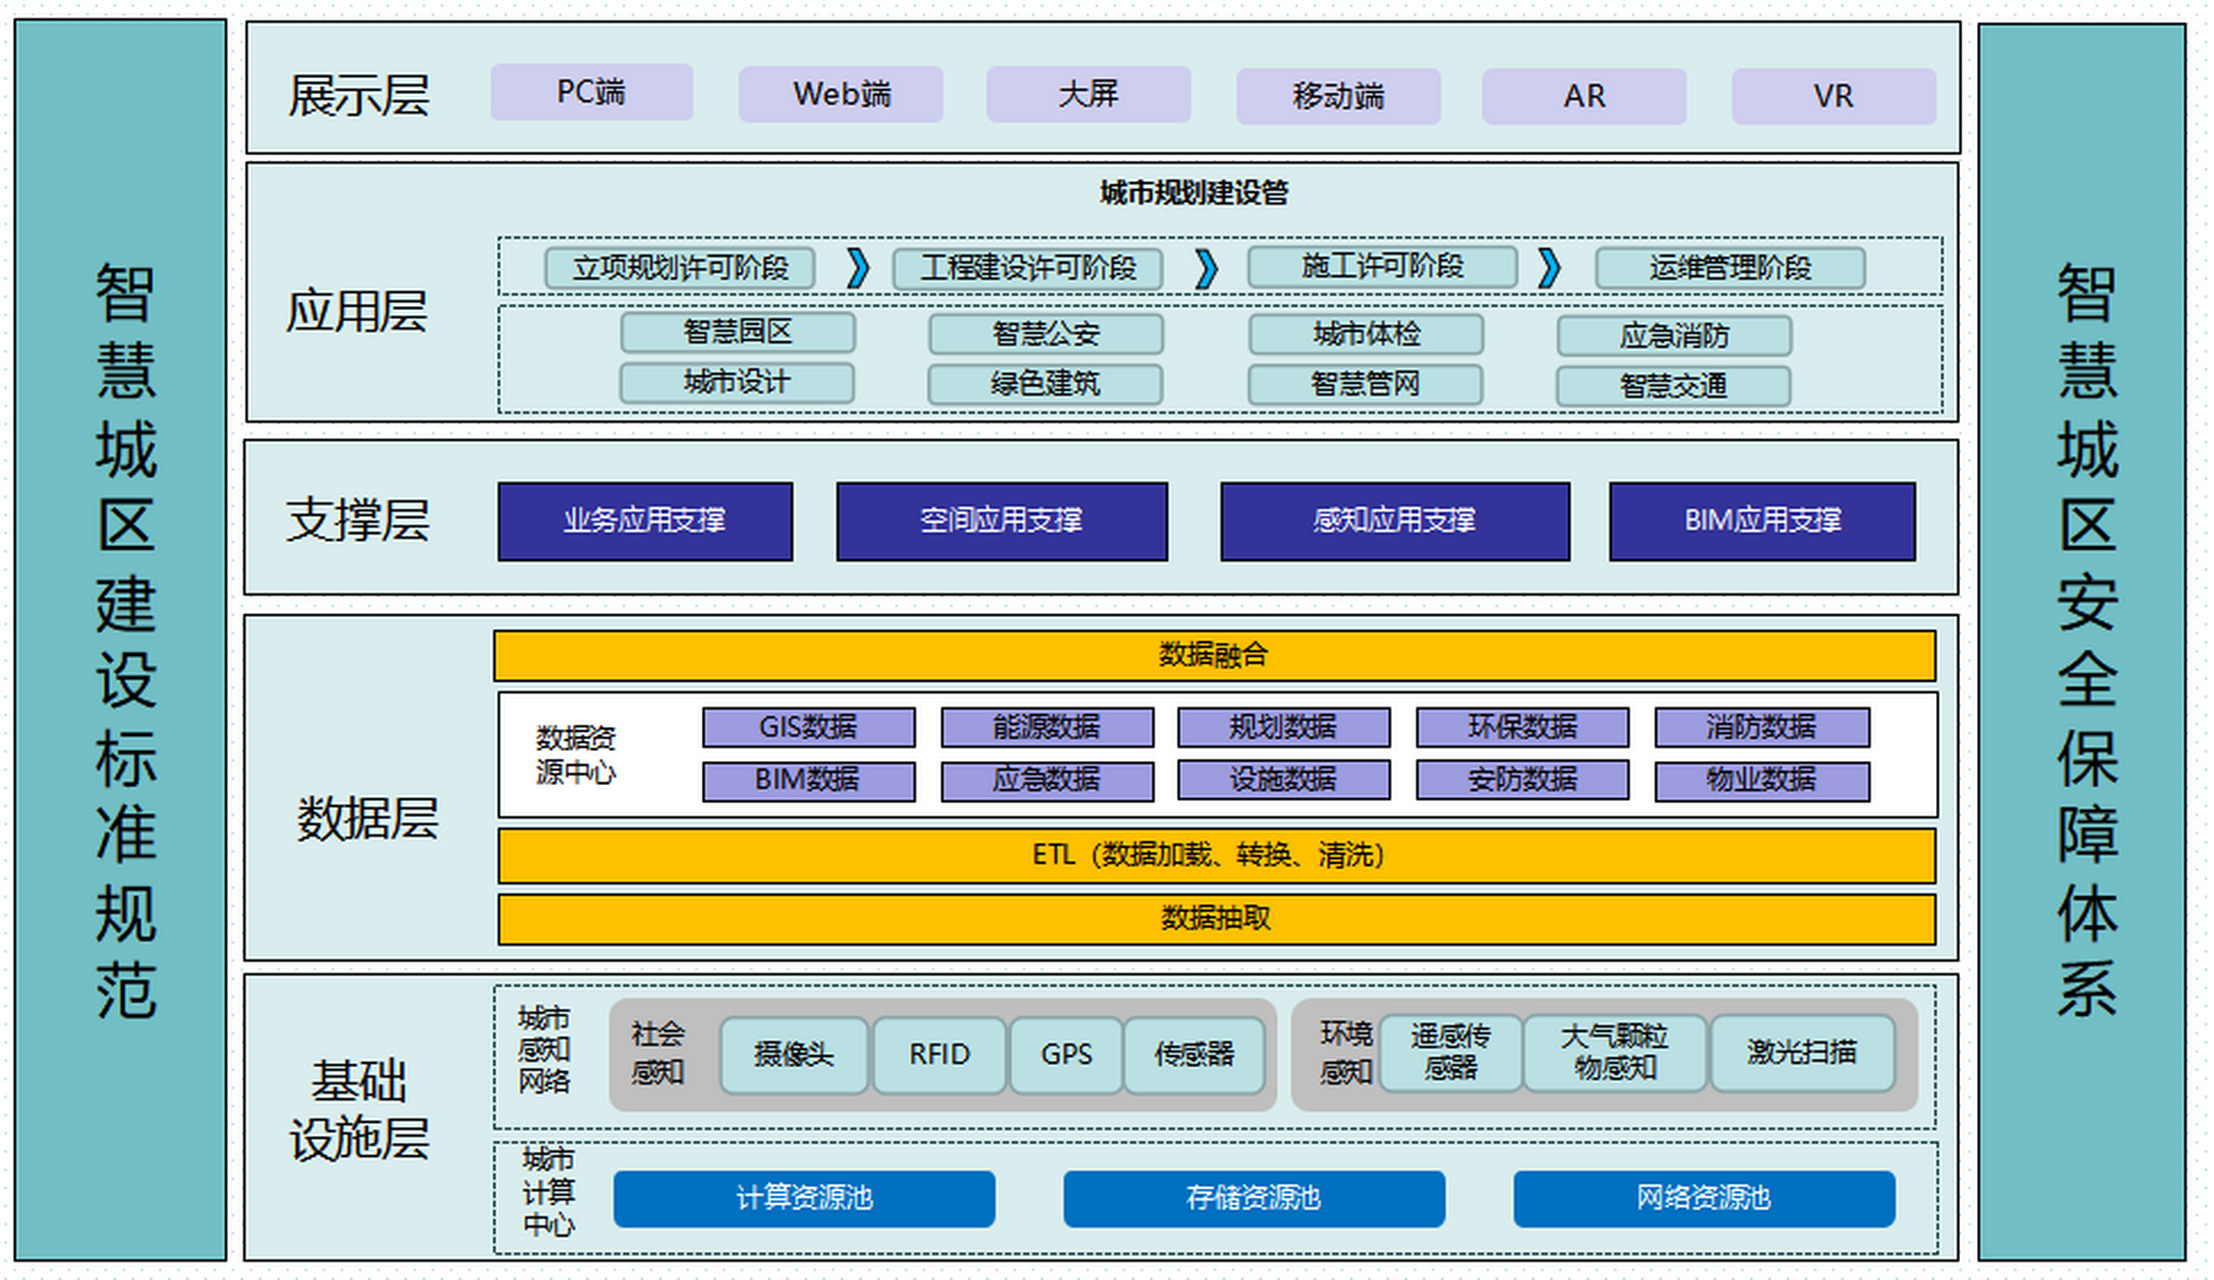The height and width of the screenshot is (1280, 2214).
Task: Click the 智慧园区 application block
Action: (737, 333)
